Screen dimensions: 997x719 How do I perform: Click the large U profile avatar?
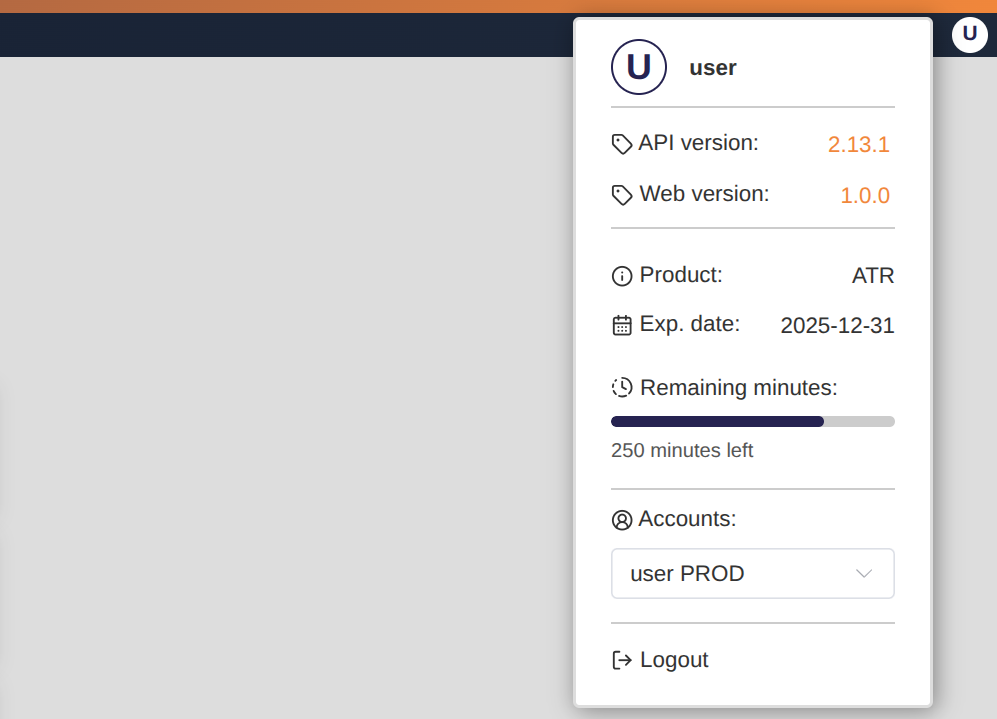tap(638, 67)
